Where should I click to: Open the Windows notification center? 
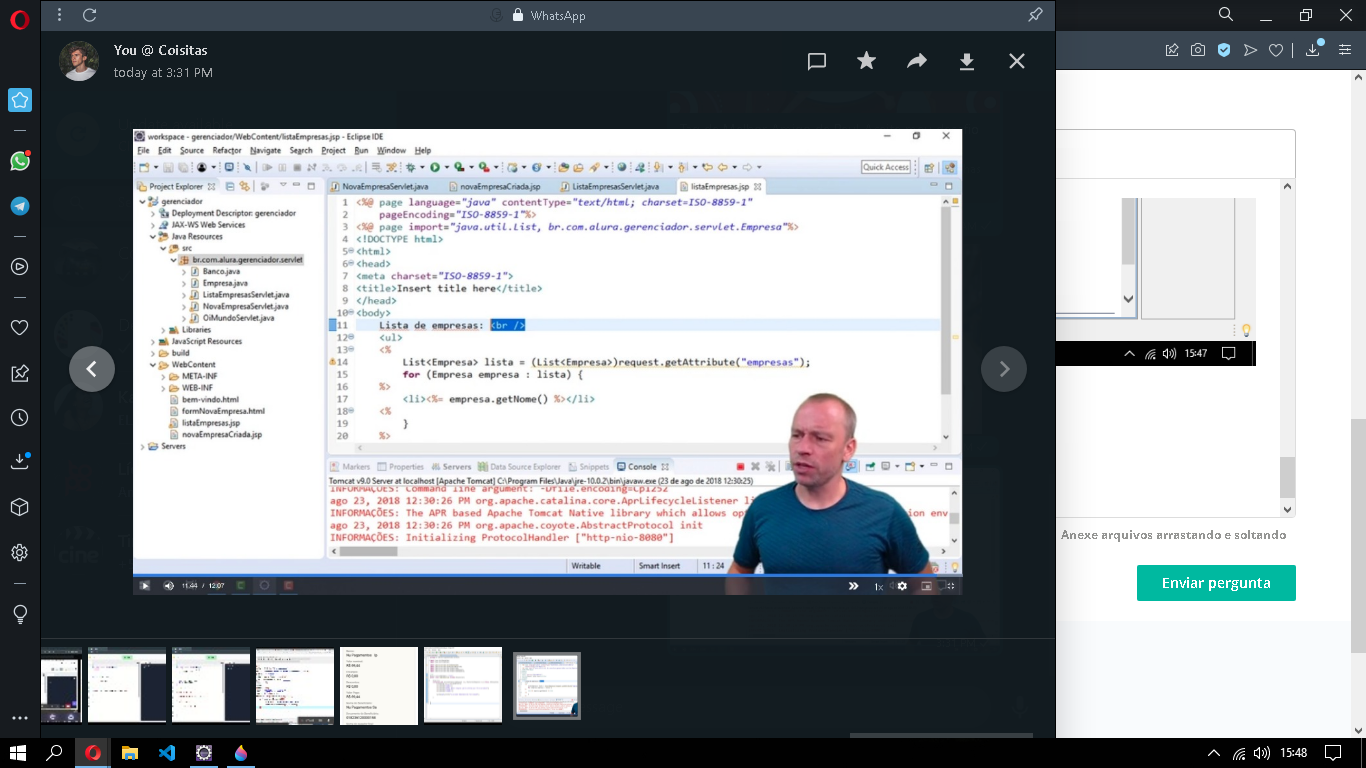[1332, 753]
